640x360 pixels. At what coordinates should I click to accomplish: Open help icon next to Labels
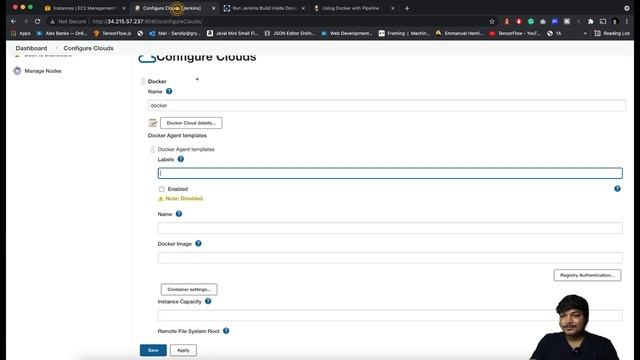coord(181,159)
